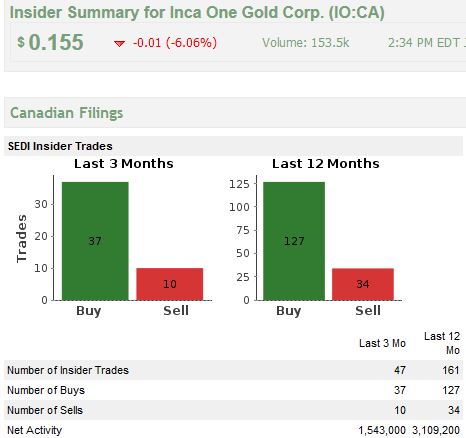Select the green Buy bar showing 127
This screenshot has height=438, width=466.
point(294,241)
